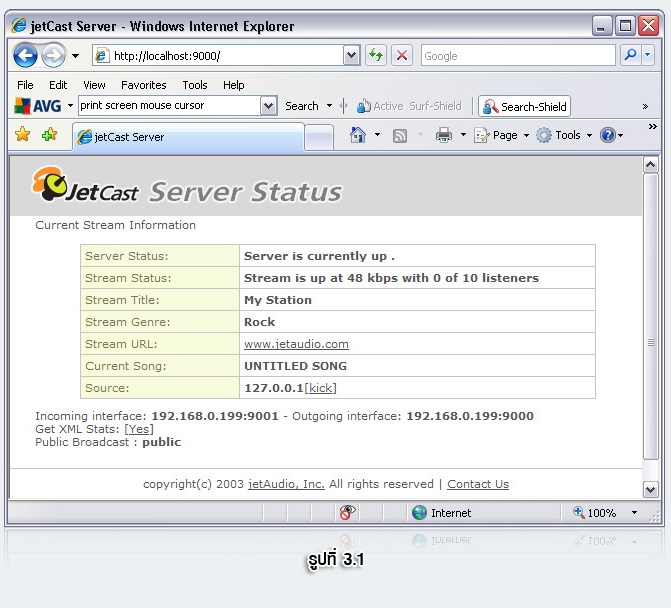
Task: Open the Tools menu in menu bar
Action: 195,85
